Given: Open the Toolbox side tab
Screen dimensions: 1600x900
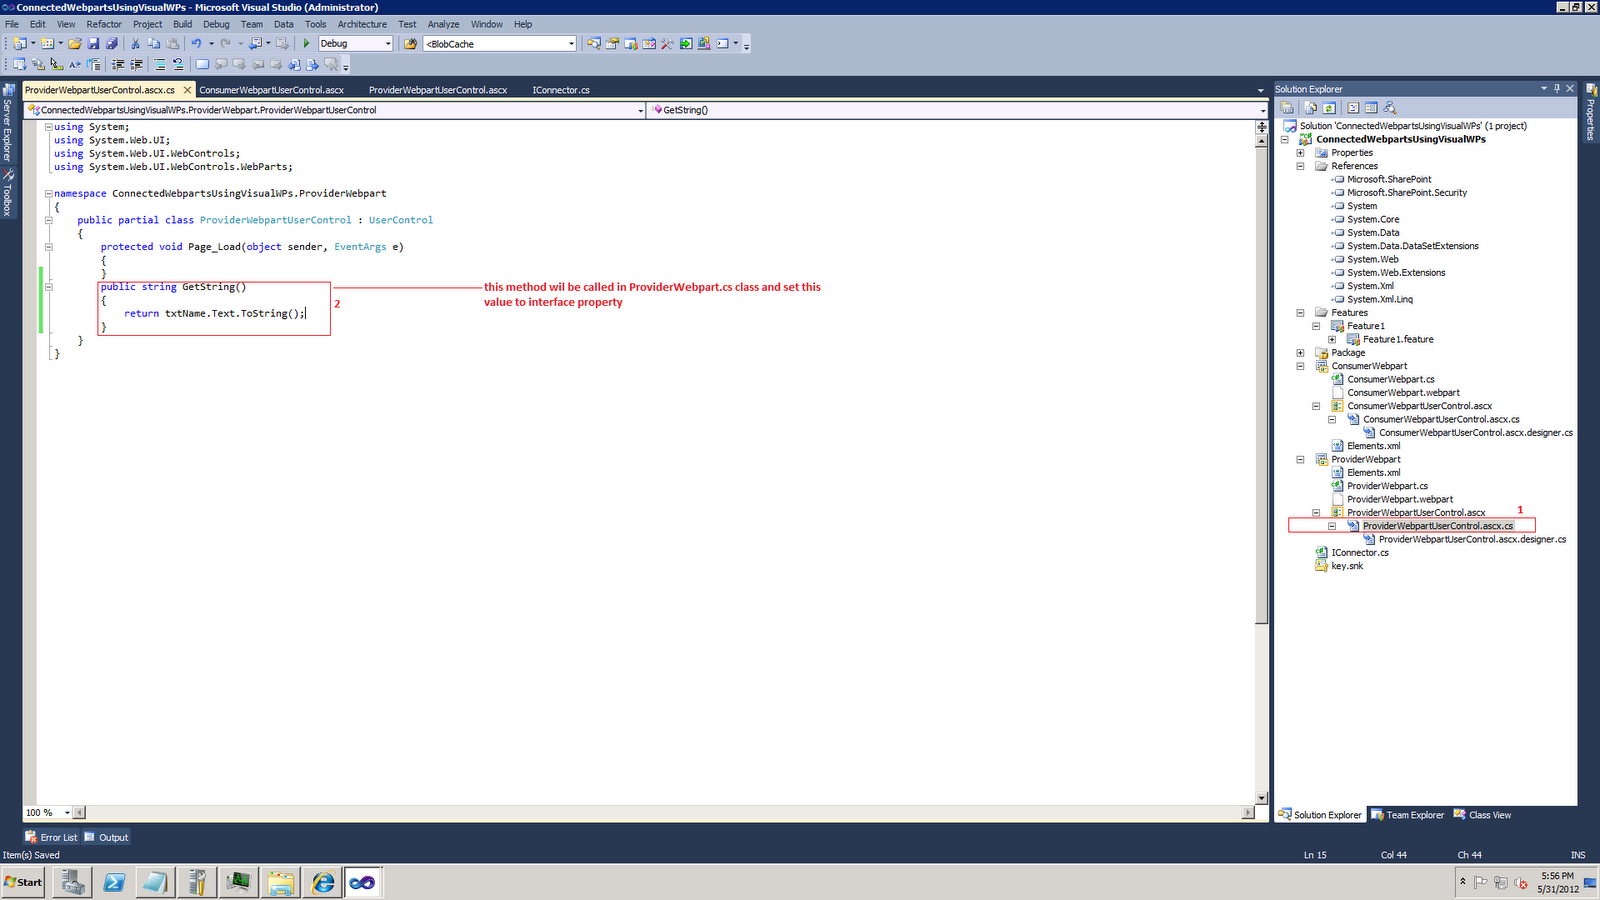Looking at the screenshot, I should tap(7, 193).
